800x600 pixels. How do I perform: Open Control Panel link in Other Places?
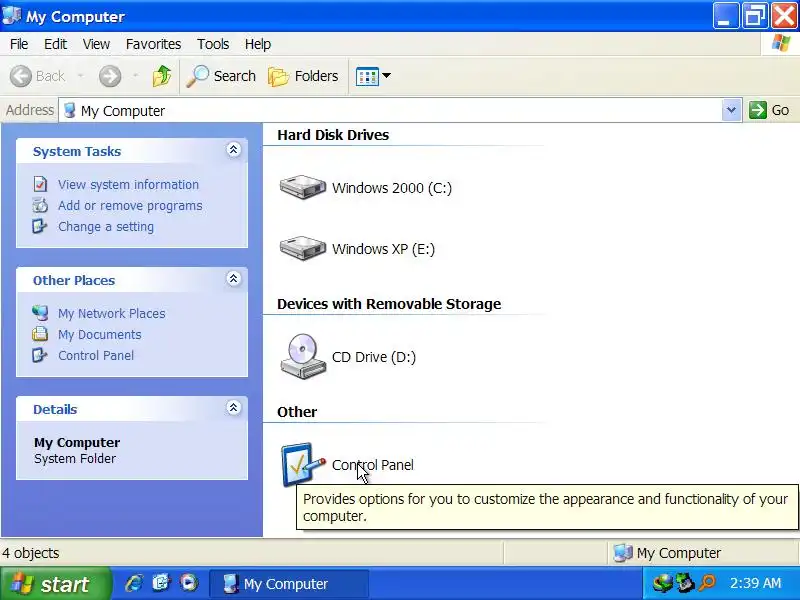96,356
